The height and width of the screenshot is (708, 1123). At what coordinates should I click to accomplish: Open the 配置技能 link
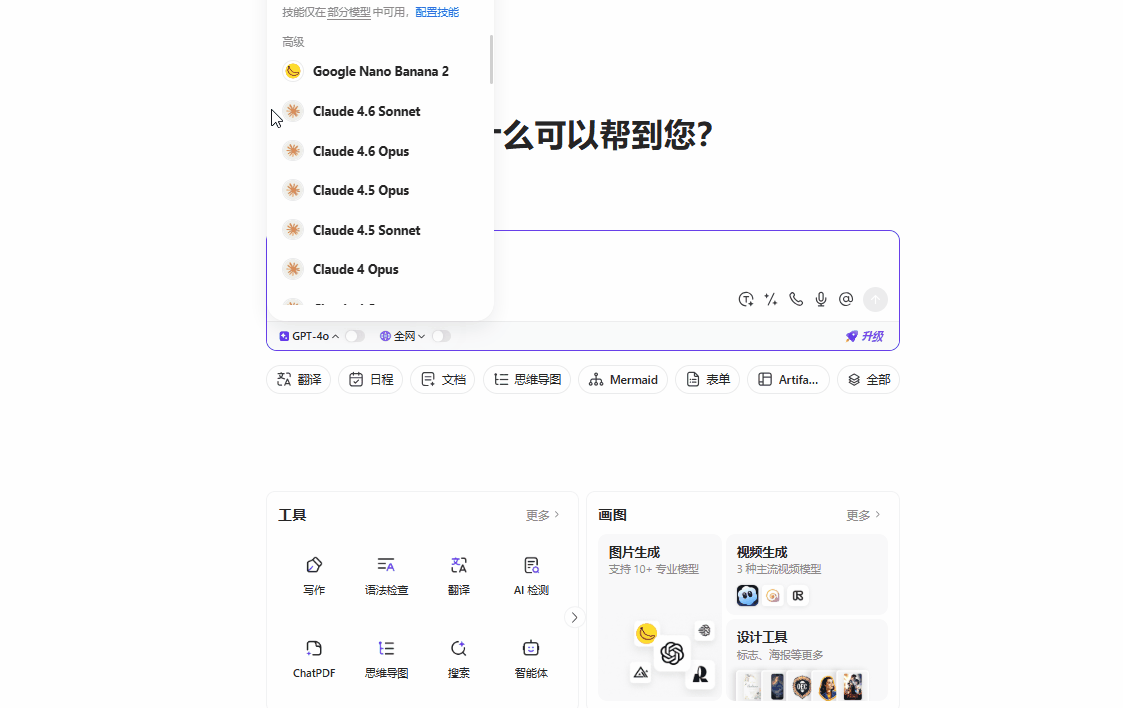click(437, 12)
